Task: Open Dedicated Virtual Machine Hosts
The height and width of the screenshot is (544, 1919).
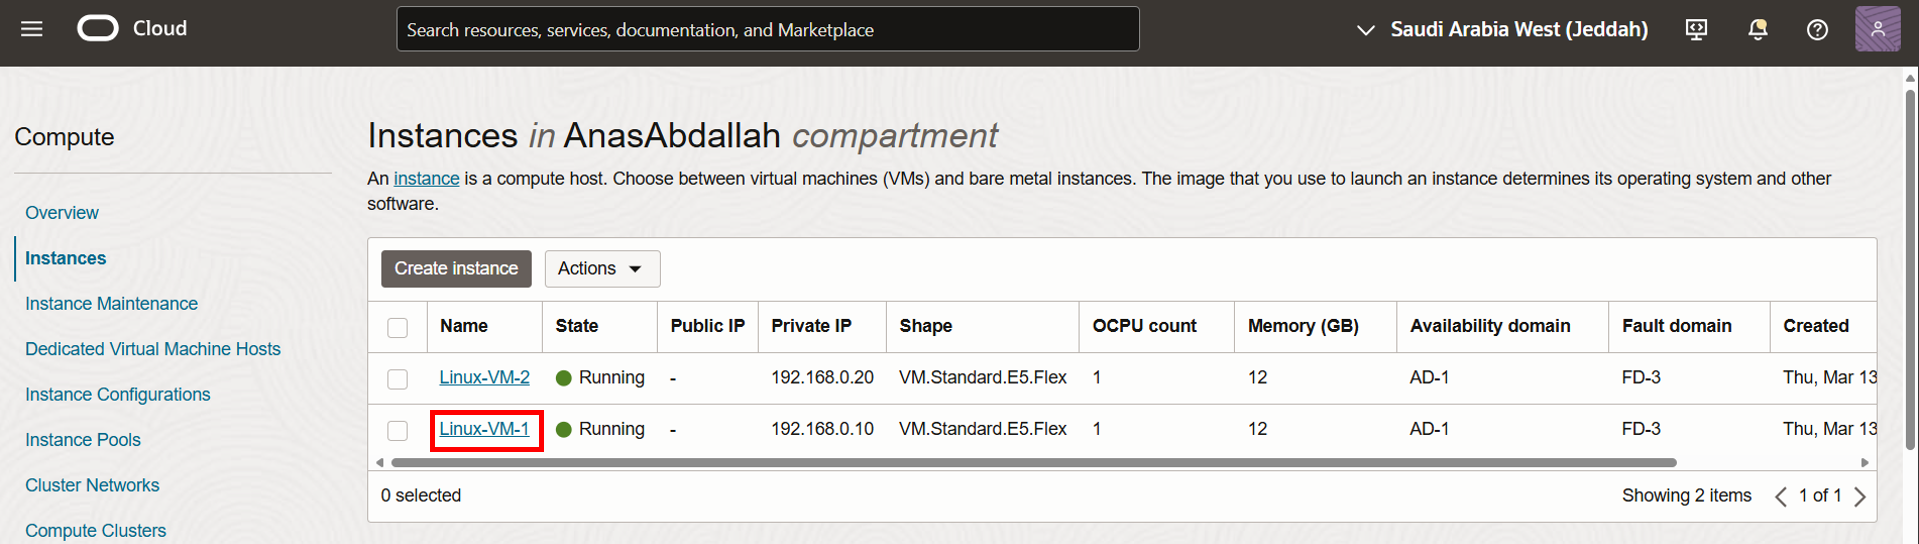Action: click(x=153, y=349)
